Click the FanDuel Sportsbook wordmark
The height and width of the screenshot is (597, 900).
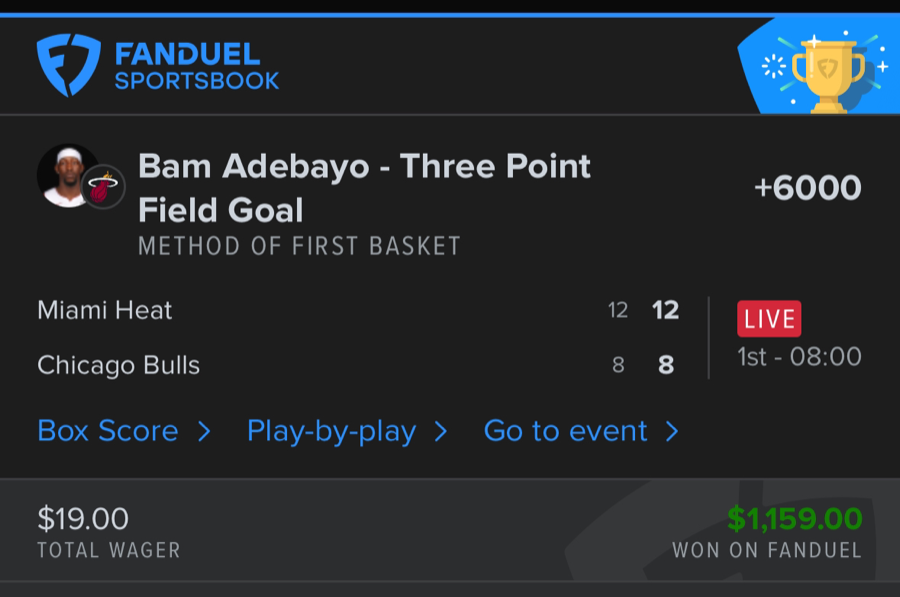pyautogui.click(x=196, y=66)
